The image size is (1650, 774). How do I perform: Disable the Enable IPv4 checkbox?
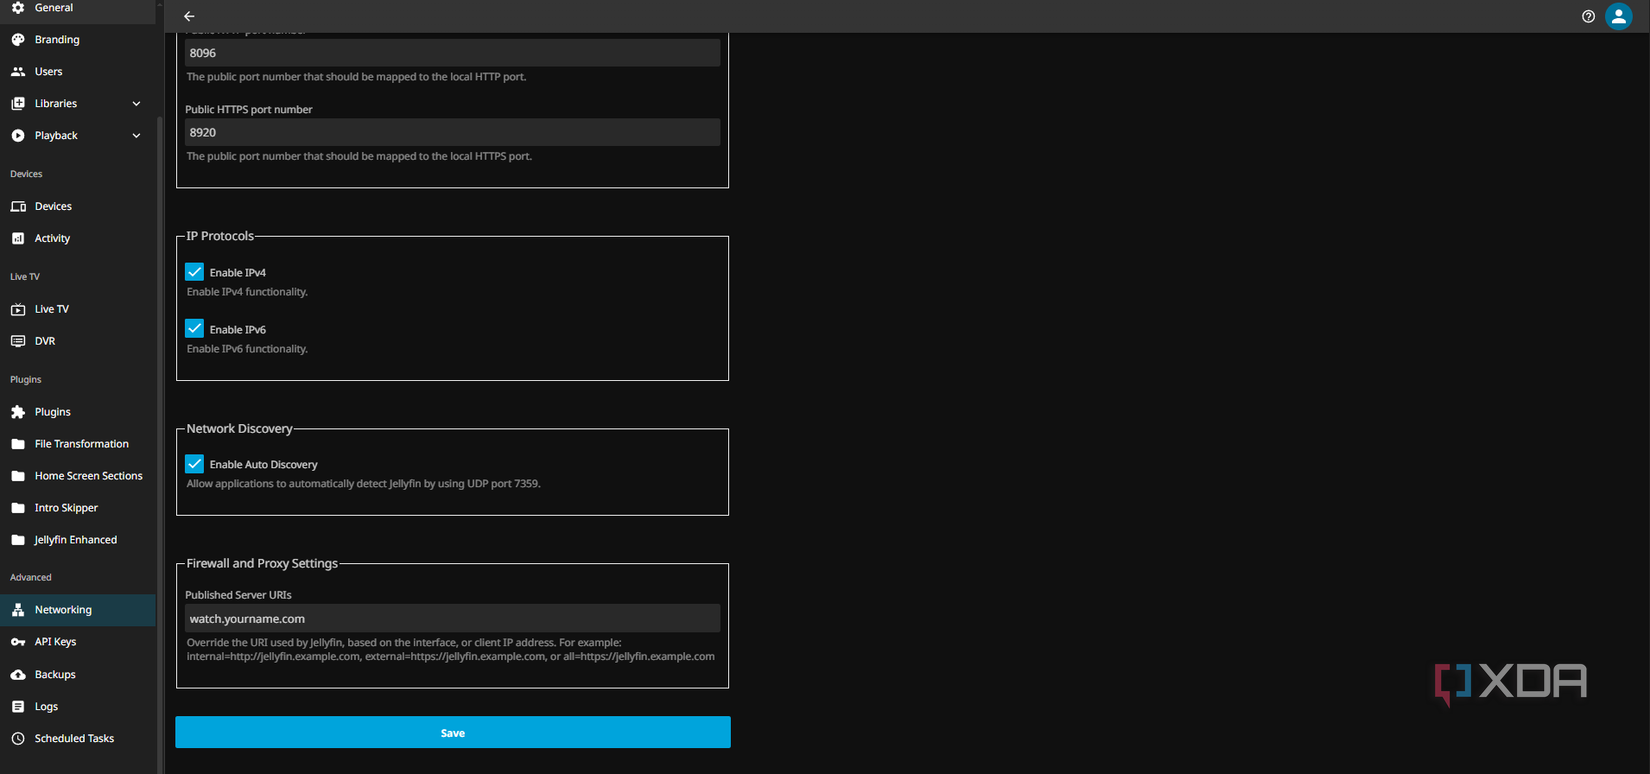(194, 272)
